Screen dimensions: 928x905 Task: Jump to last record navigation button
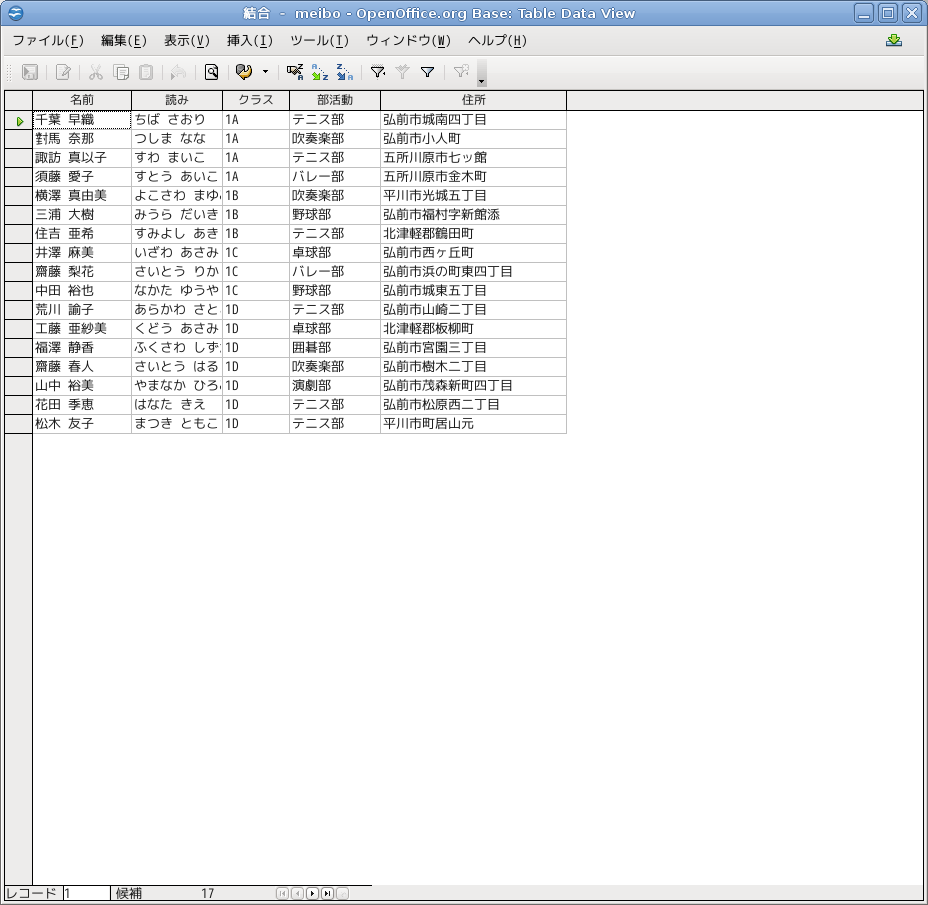327,893
